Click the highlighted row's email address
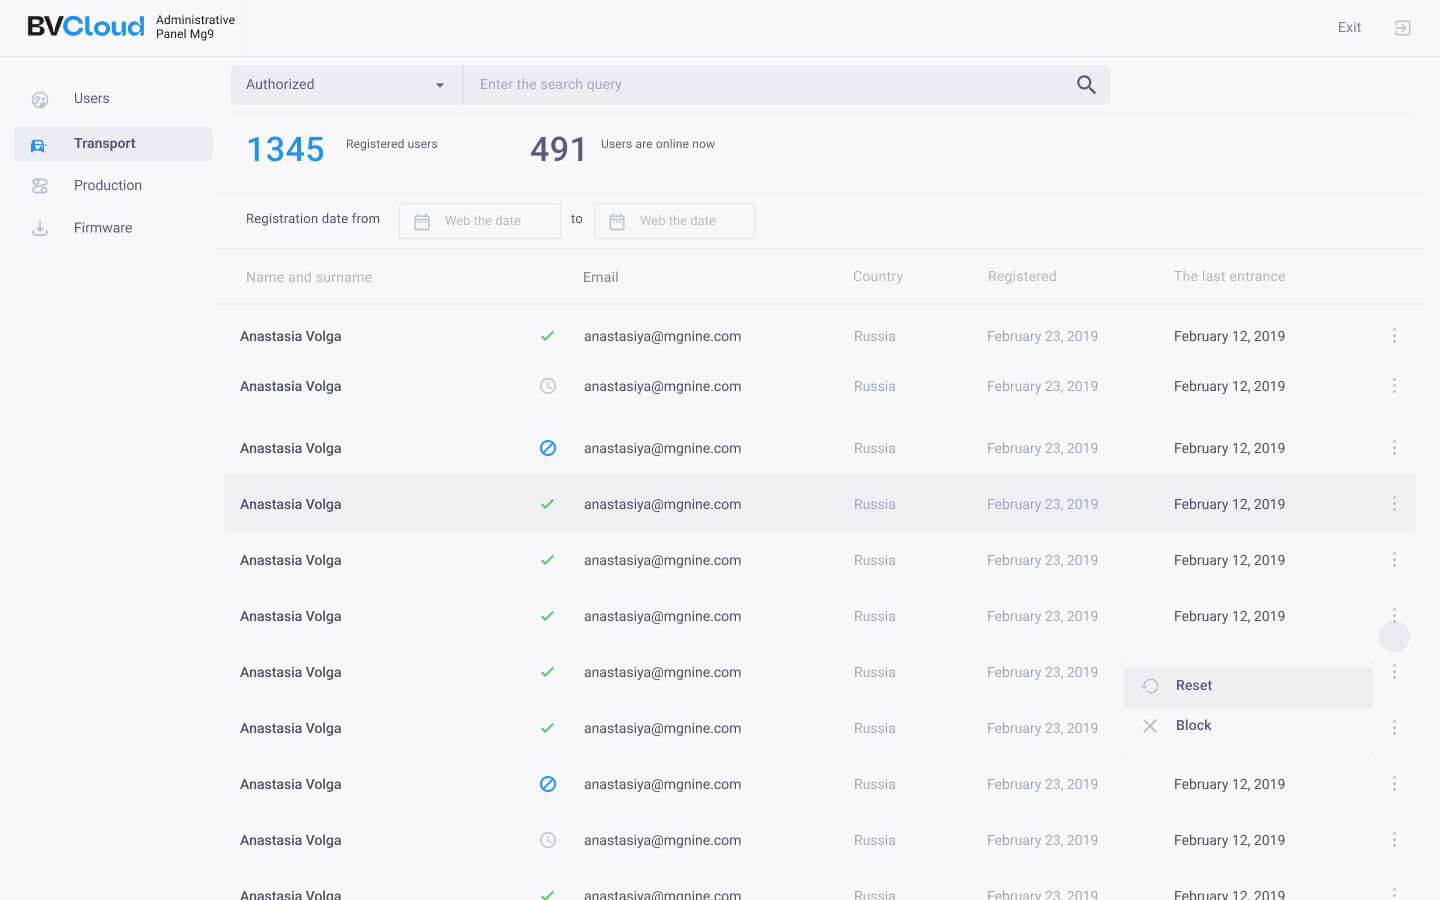 coord(662,504)
